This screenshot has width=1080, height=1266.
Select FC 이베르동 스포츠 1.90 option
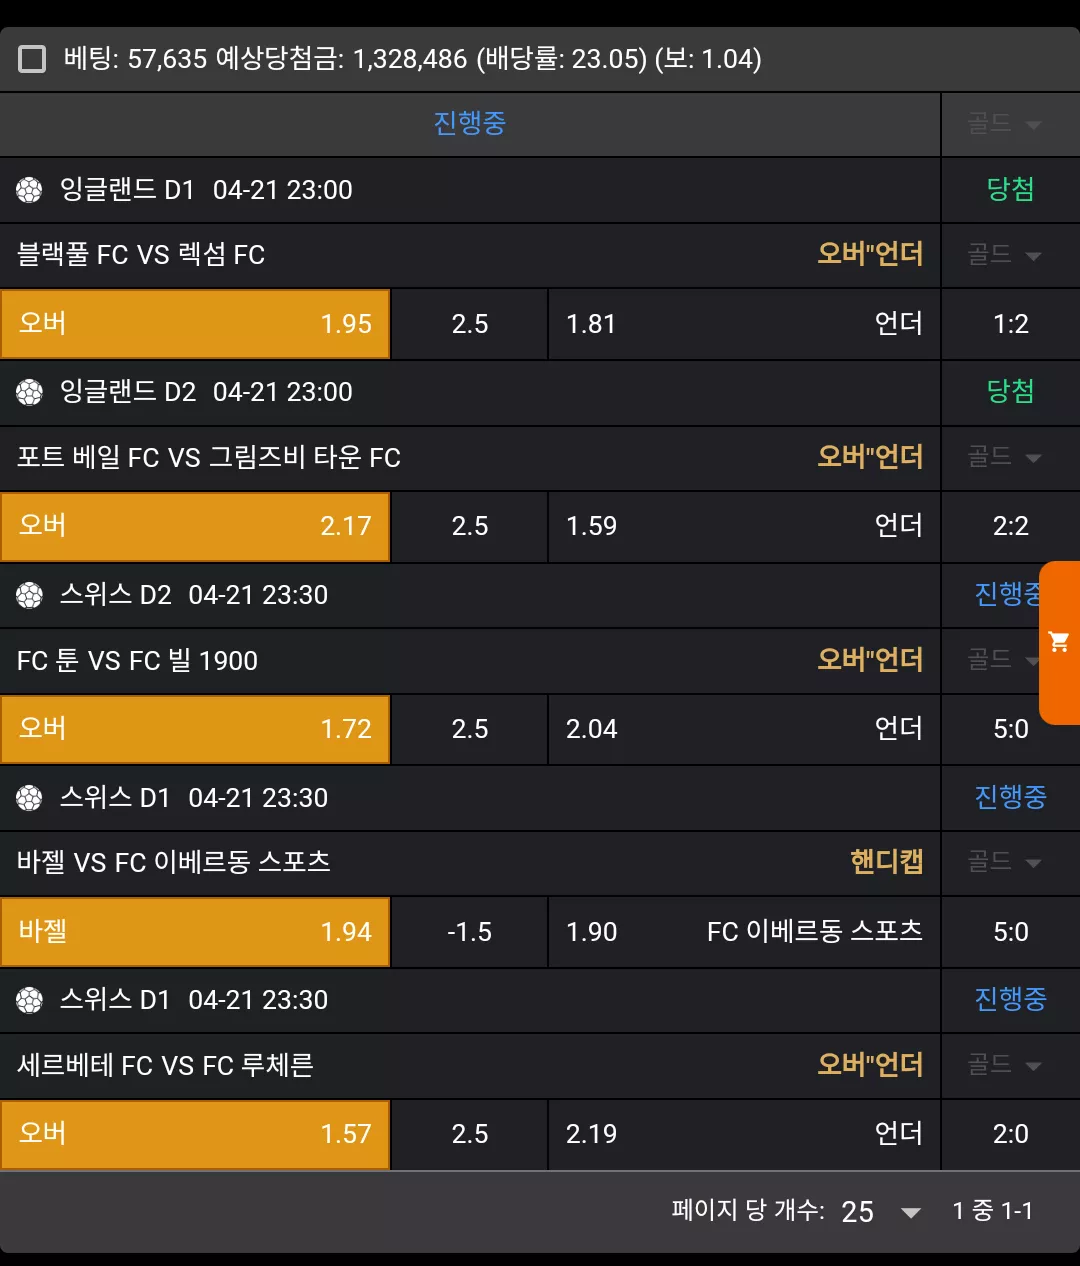click(x=744, y=932)
